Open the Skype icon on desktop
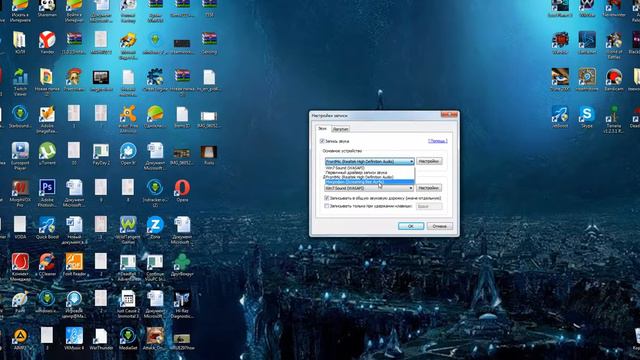640x360 pixels. click(587, 114)
